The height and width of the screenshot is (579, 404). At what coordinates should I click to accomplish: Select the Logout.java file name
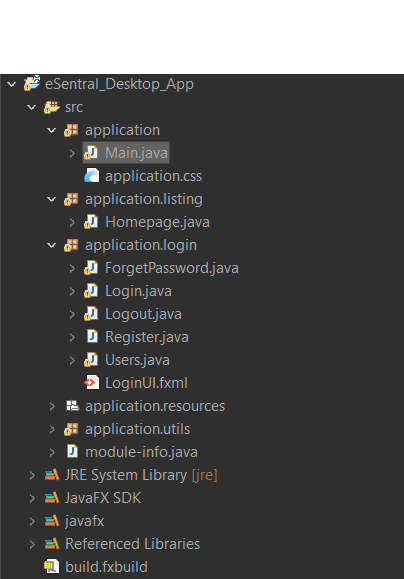(143, 314)
